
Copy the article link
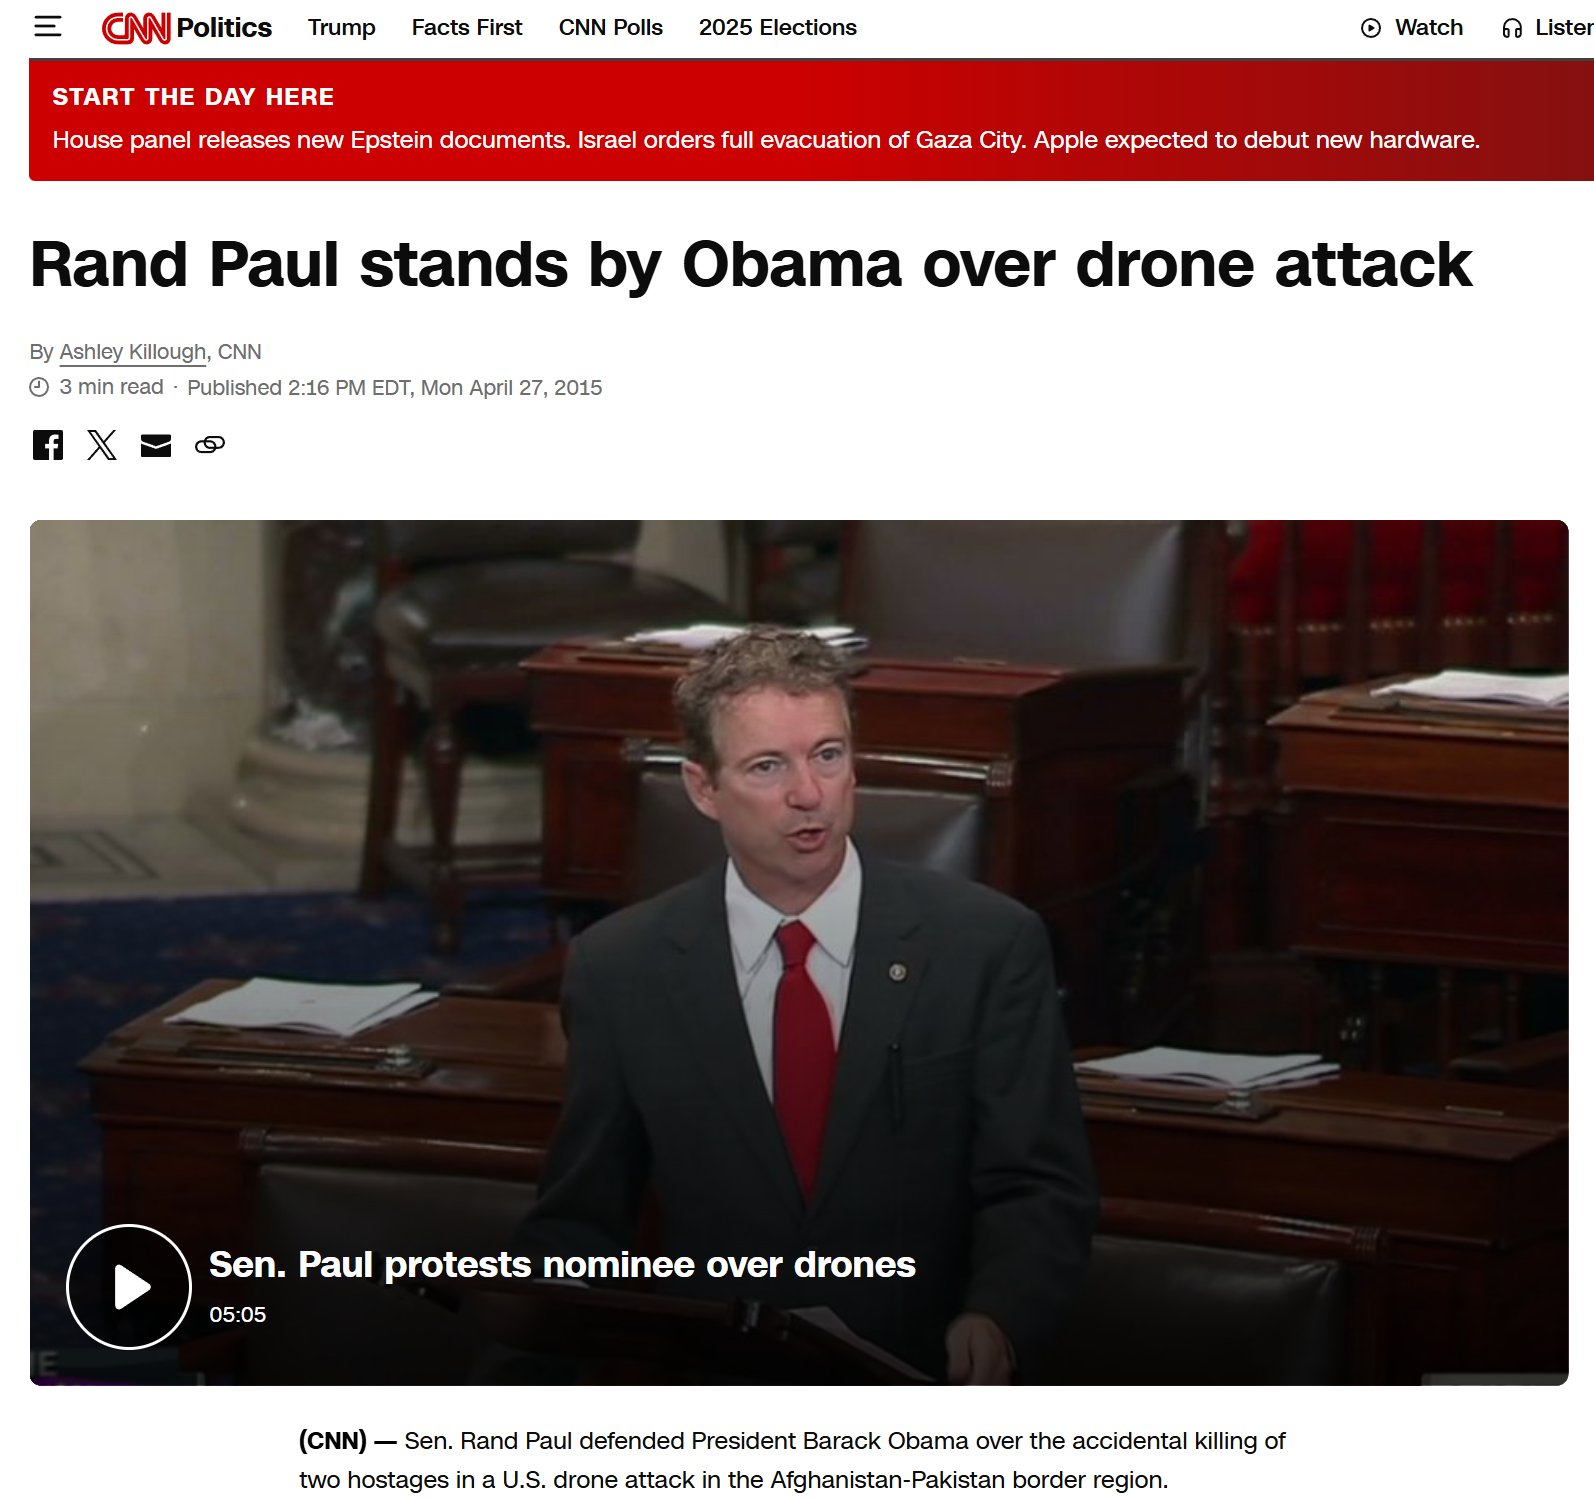[x=210, y=445]
